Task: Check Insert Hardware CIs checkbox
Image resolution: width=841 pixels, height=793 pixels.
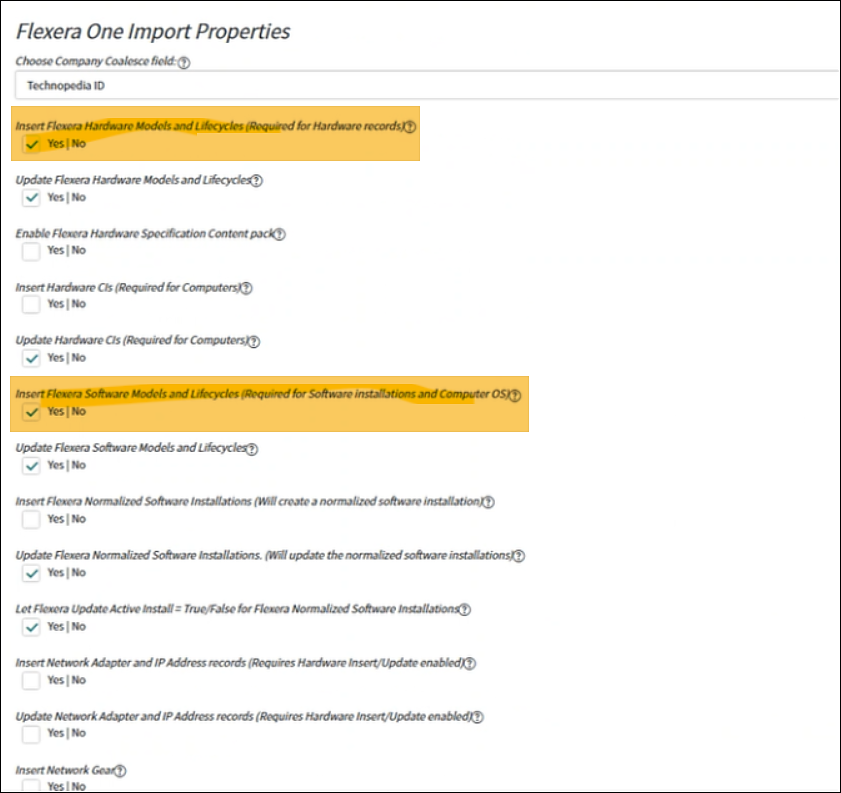Action: click(31, 305)
